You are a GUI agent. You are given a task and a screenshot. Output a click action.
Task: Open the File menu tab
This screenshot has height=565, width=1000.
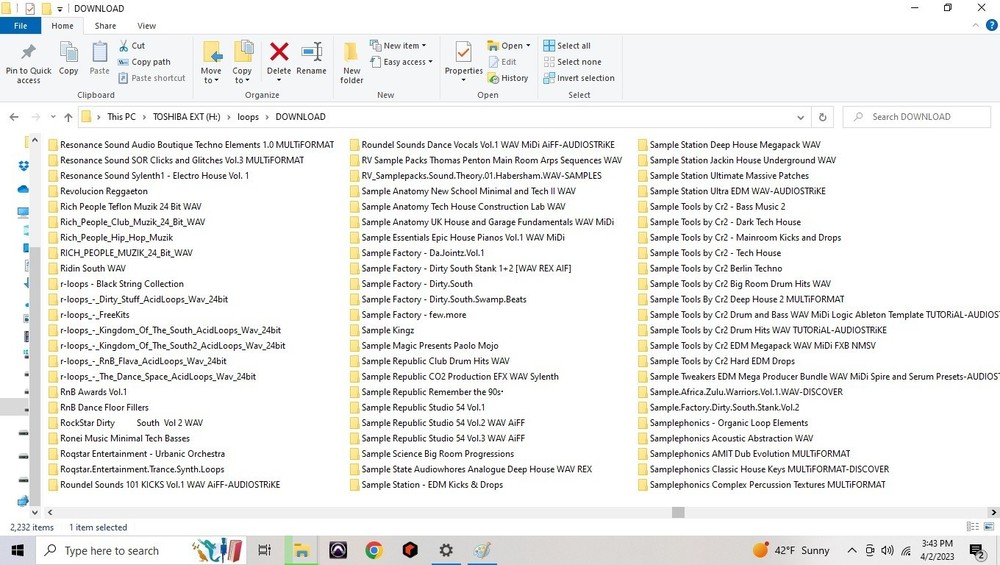click(20, 26)
